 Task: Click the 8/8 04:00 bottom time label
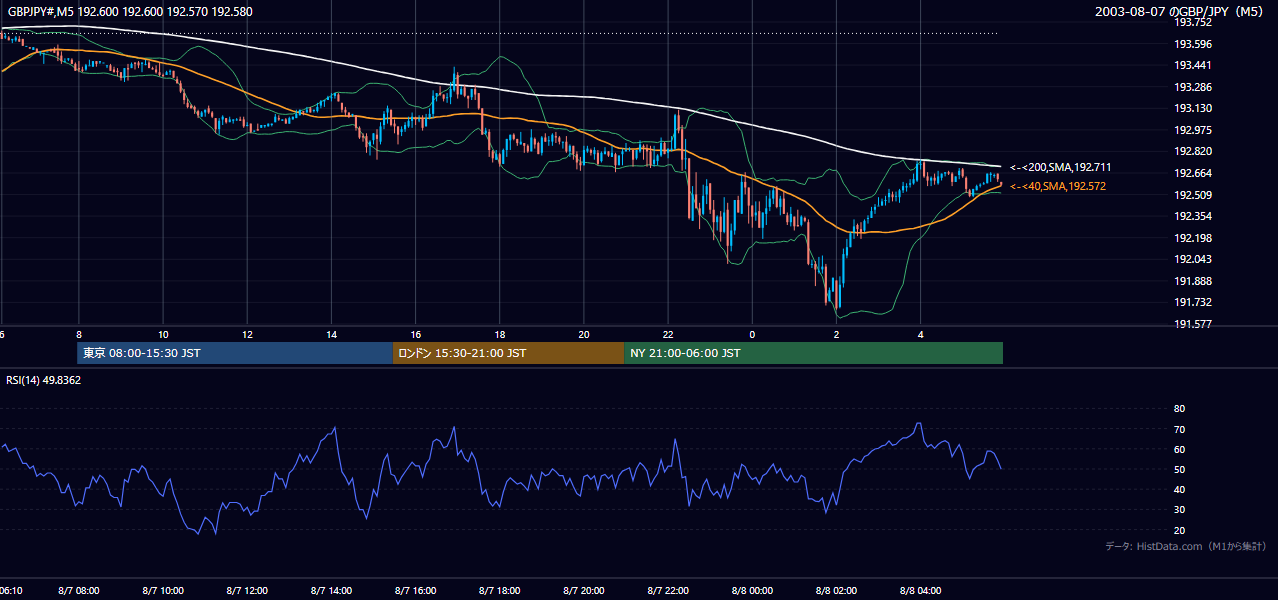(x=921, y=591)
